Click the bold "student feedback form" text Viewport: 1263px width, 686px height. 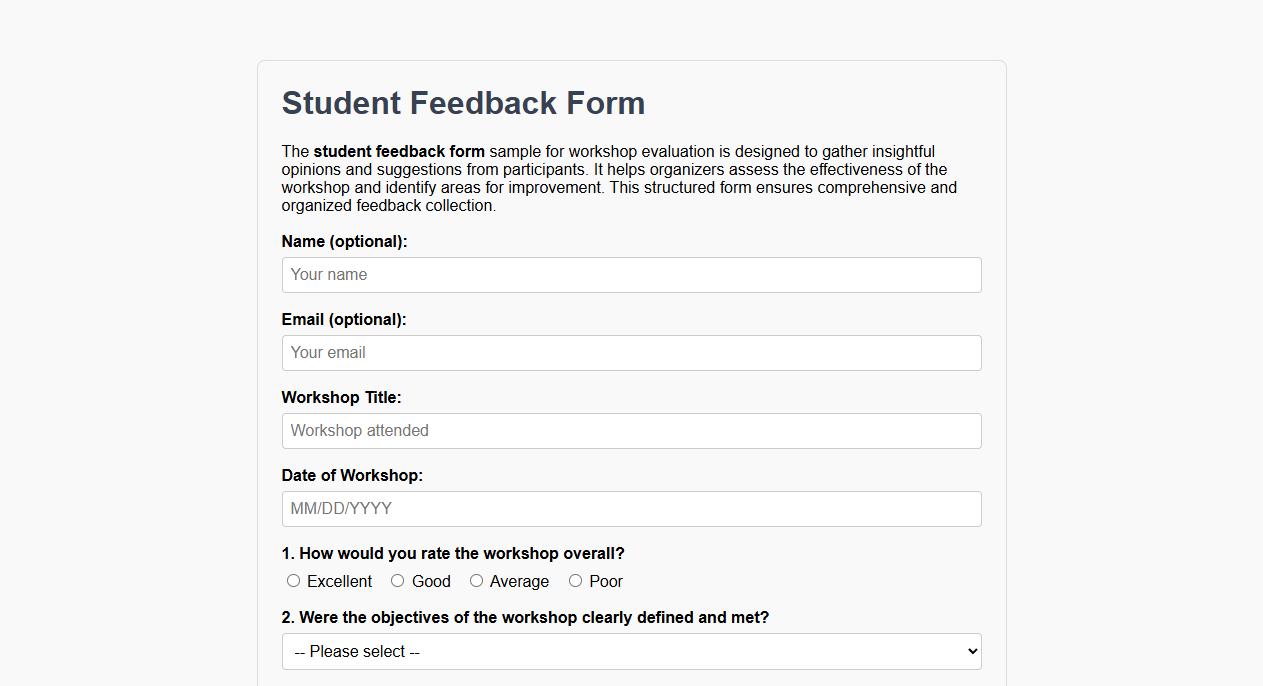[398, 151]
